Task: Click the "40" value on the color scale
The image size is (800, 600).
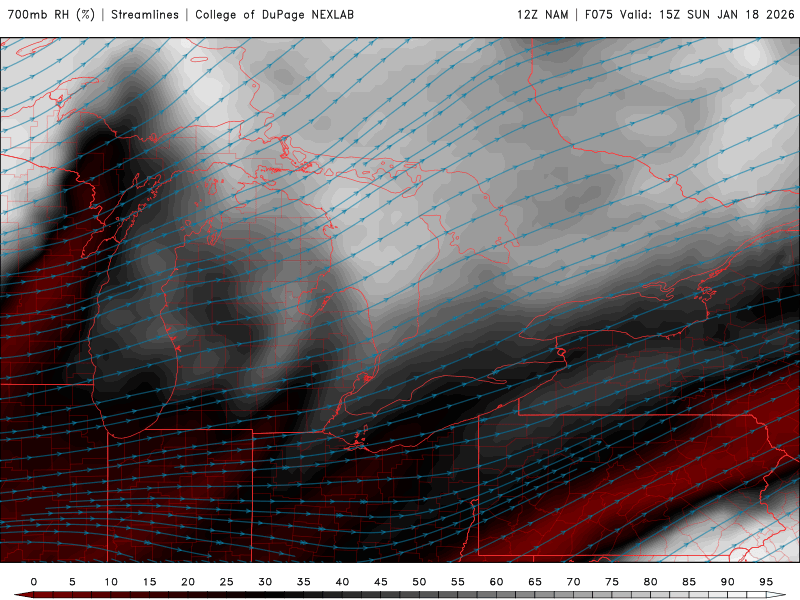Action: tap(342, 582)
